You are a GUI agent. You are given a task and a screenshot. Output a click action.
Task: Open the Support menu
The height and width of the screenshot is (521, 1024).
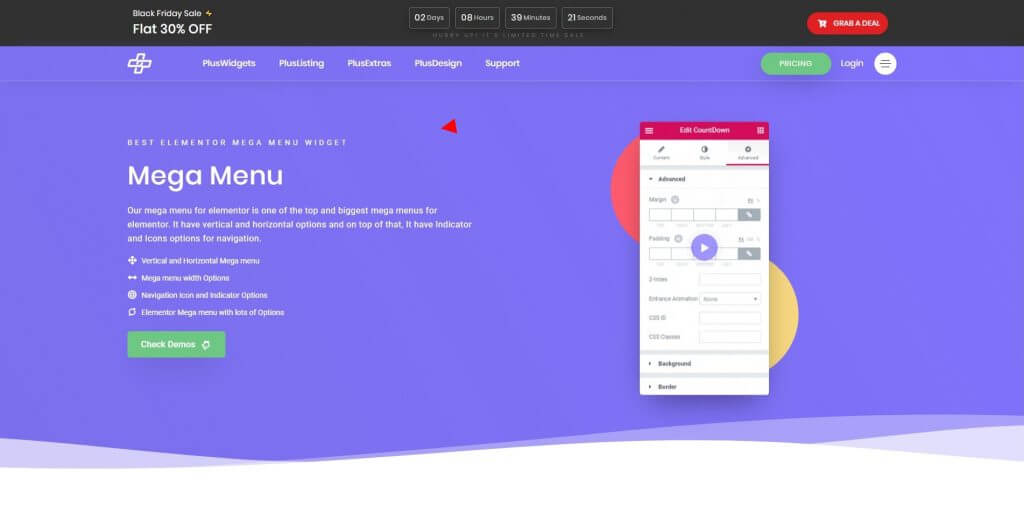[x=502, y=63]
